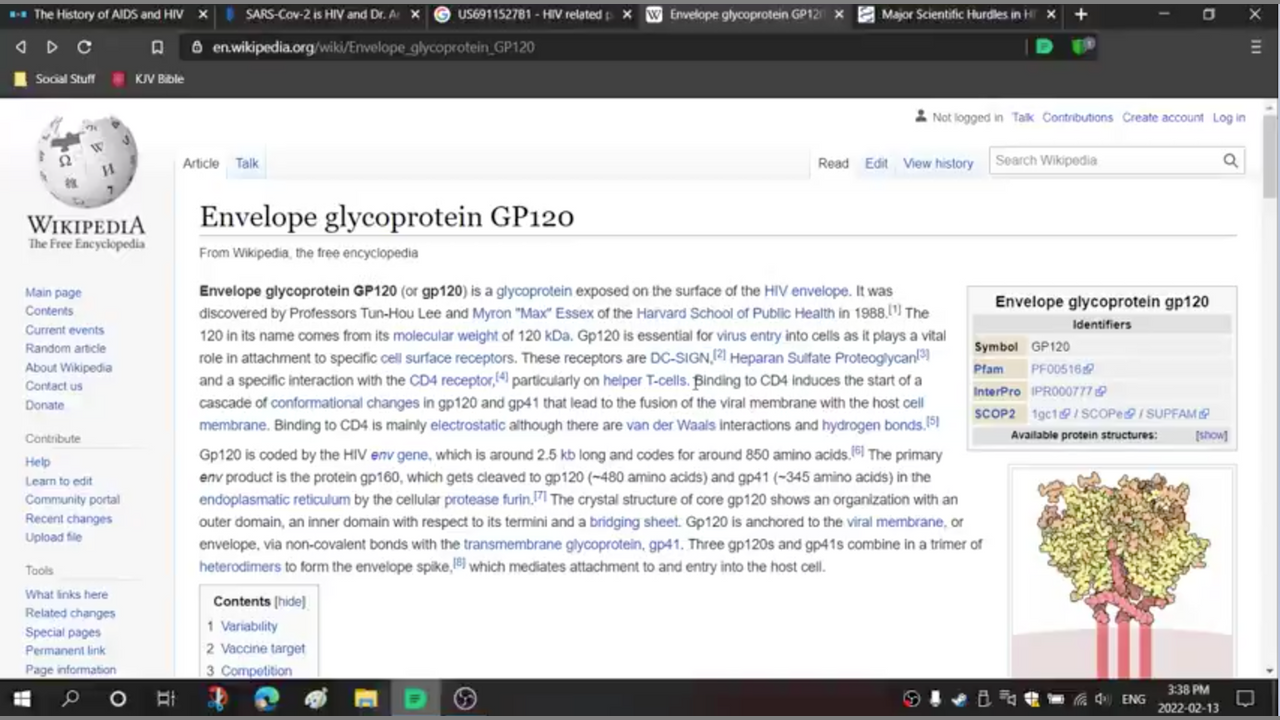Open a new browser tab

(1081, 15)
